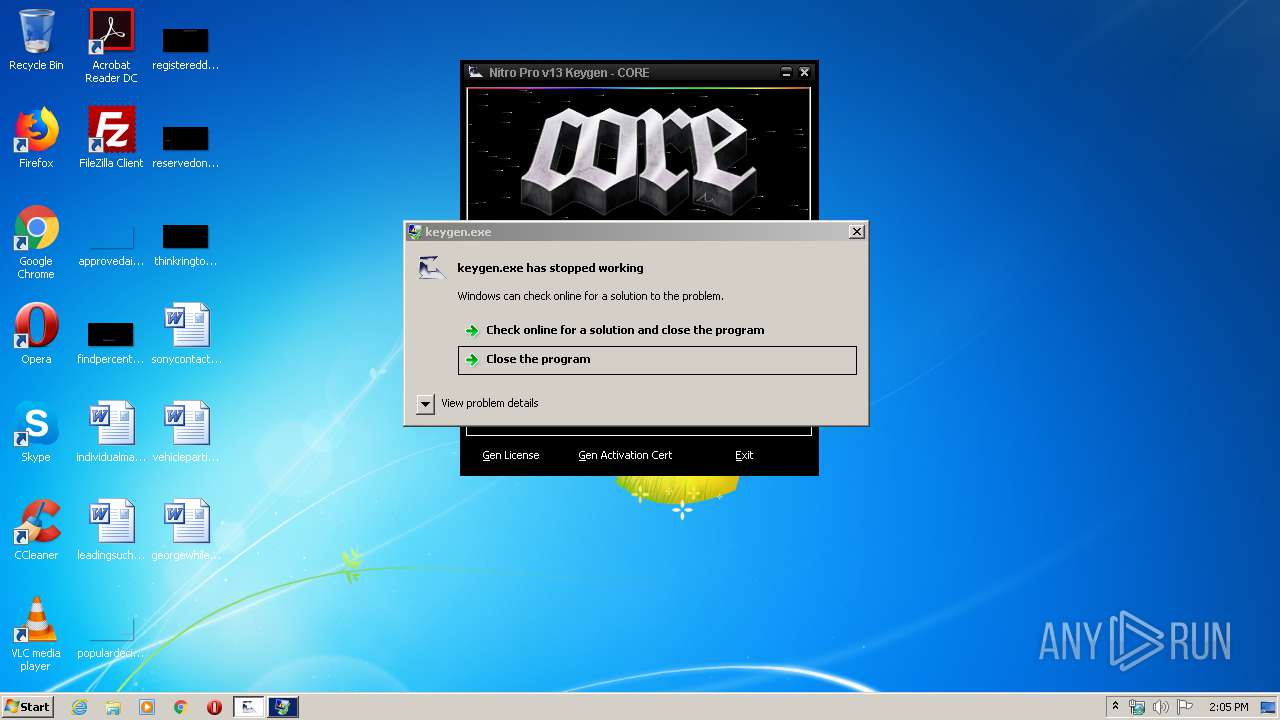Open the clock showing 2:05 PM
This screenshot has width=1280, height=720.
tap(1228, 707)
